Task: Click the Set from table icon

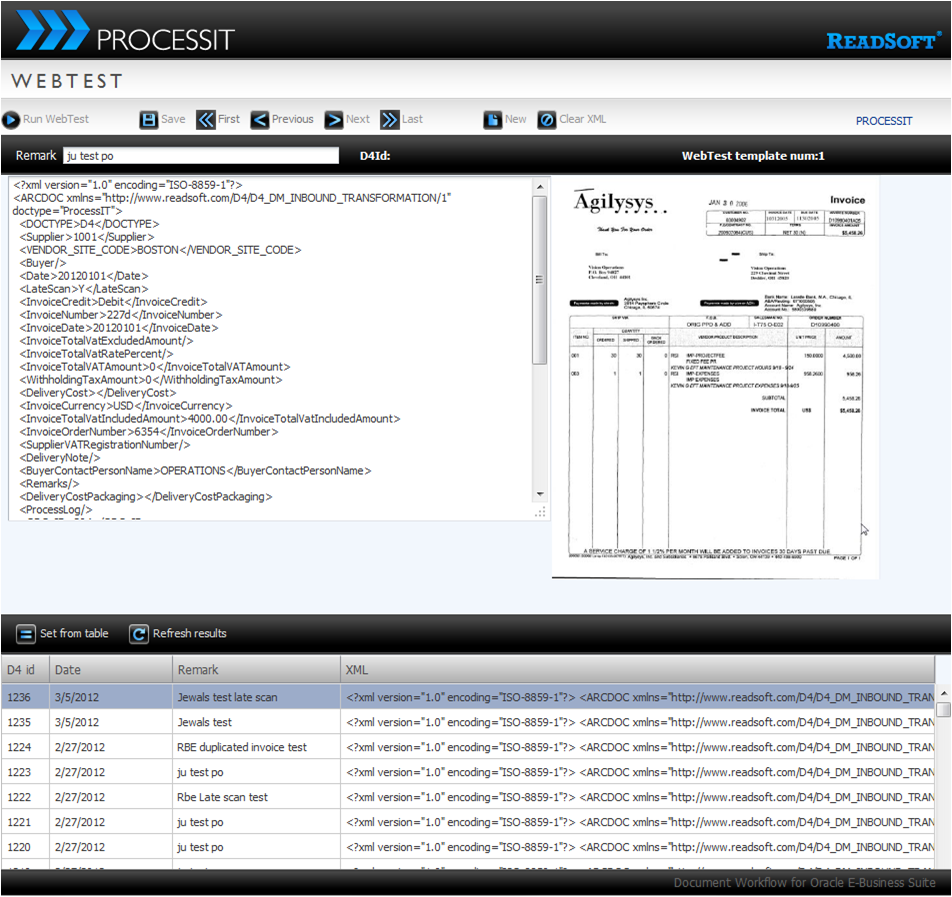Action: click(26, 634)
